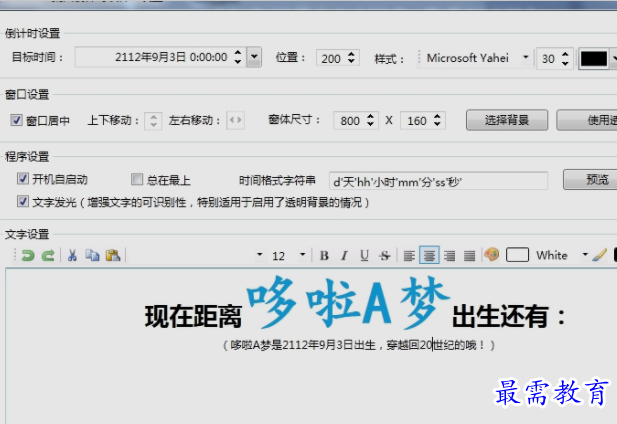
Task: Toggle strikethrough formatting
Action: point(385,256)
